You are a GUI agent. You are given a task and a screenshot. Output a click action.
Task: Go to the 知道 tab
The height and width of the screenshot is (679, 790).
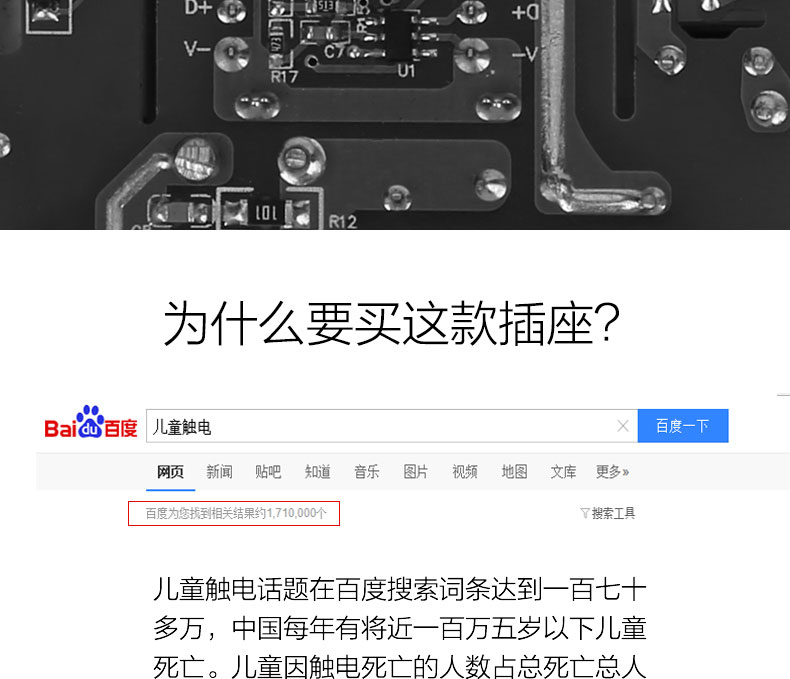point(317,472)
